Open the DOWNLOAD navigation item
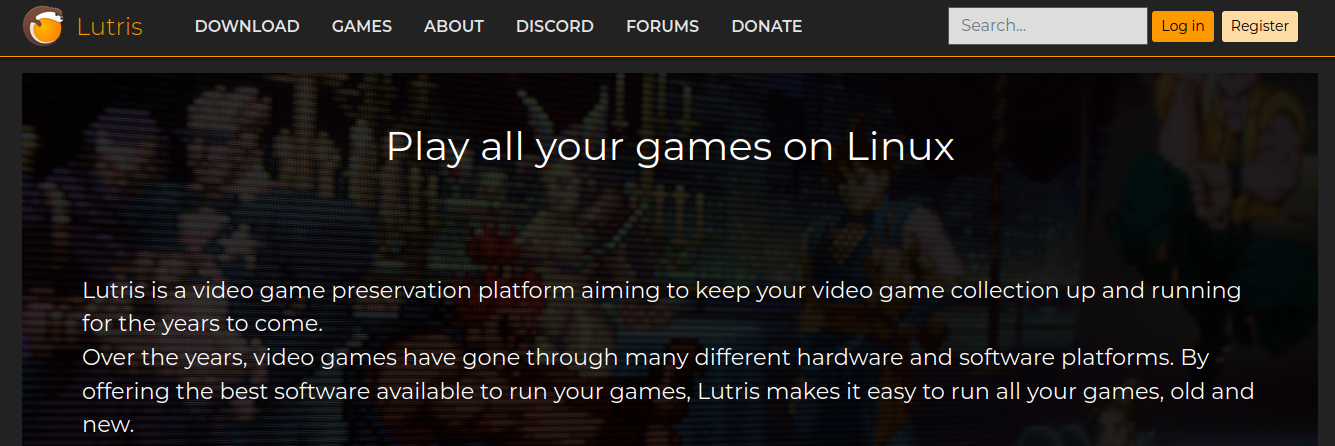 [x=247, y=27]
